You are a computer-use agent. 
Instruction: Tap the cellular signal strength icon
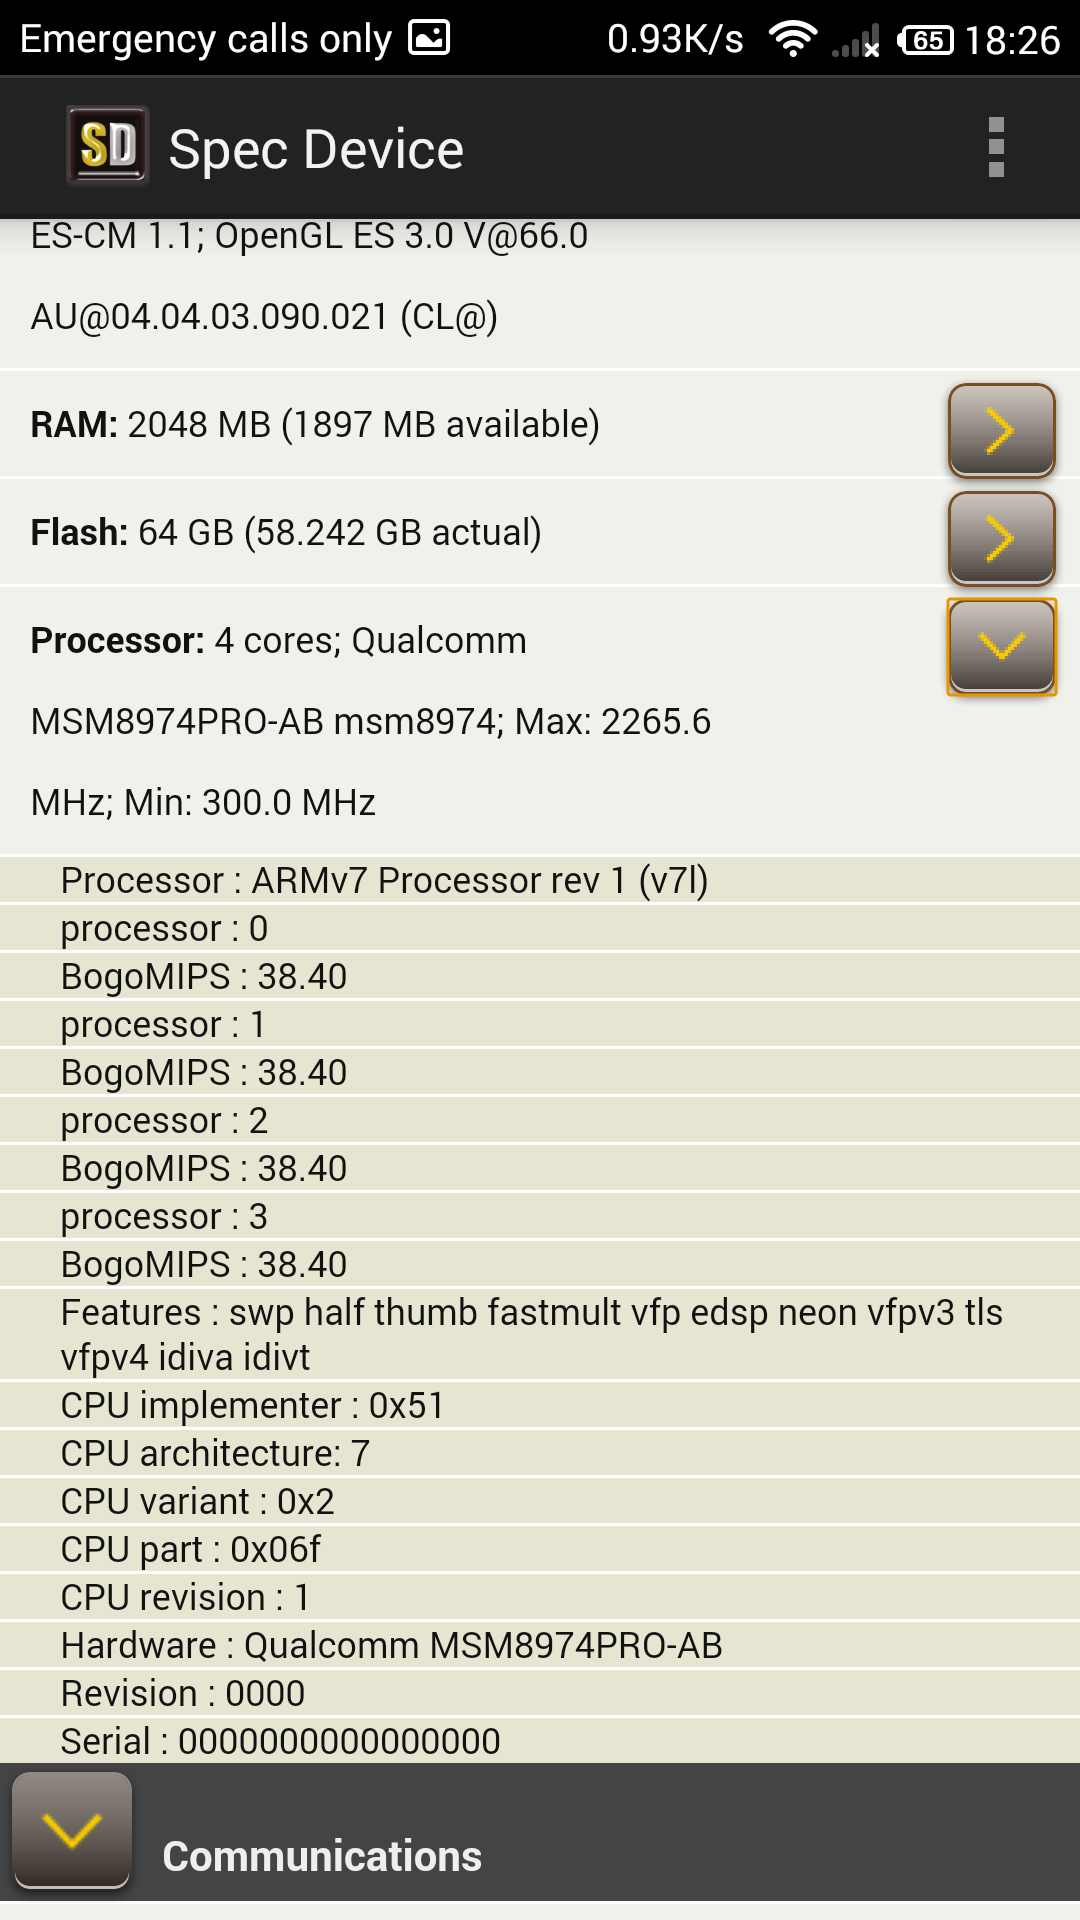(856, 42)
